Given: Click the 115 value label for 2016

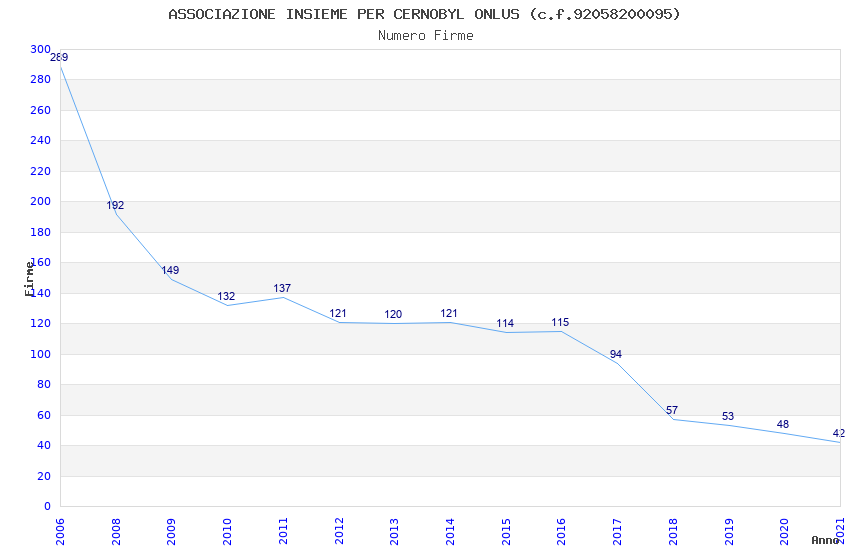Looking at the screenshot, I should [x=560, y=322].
